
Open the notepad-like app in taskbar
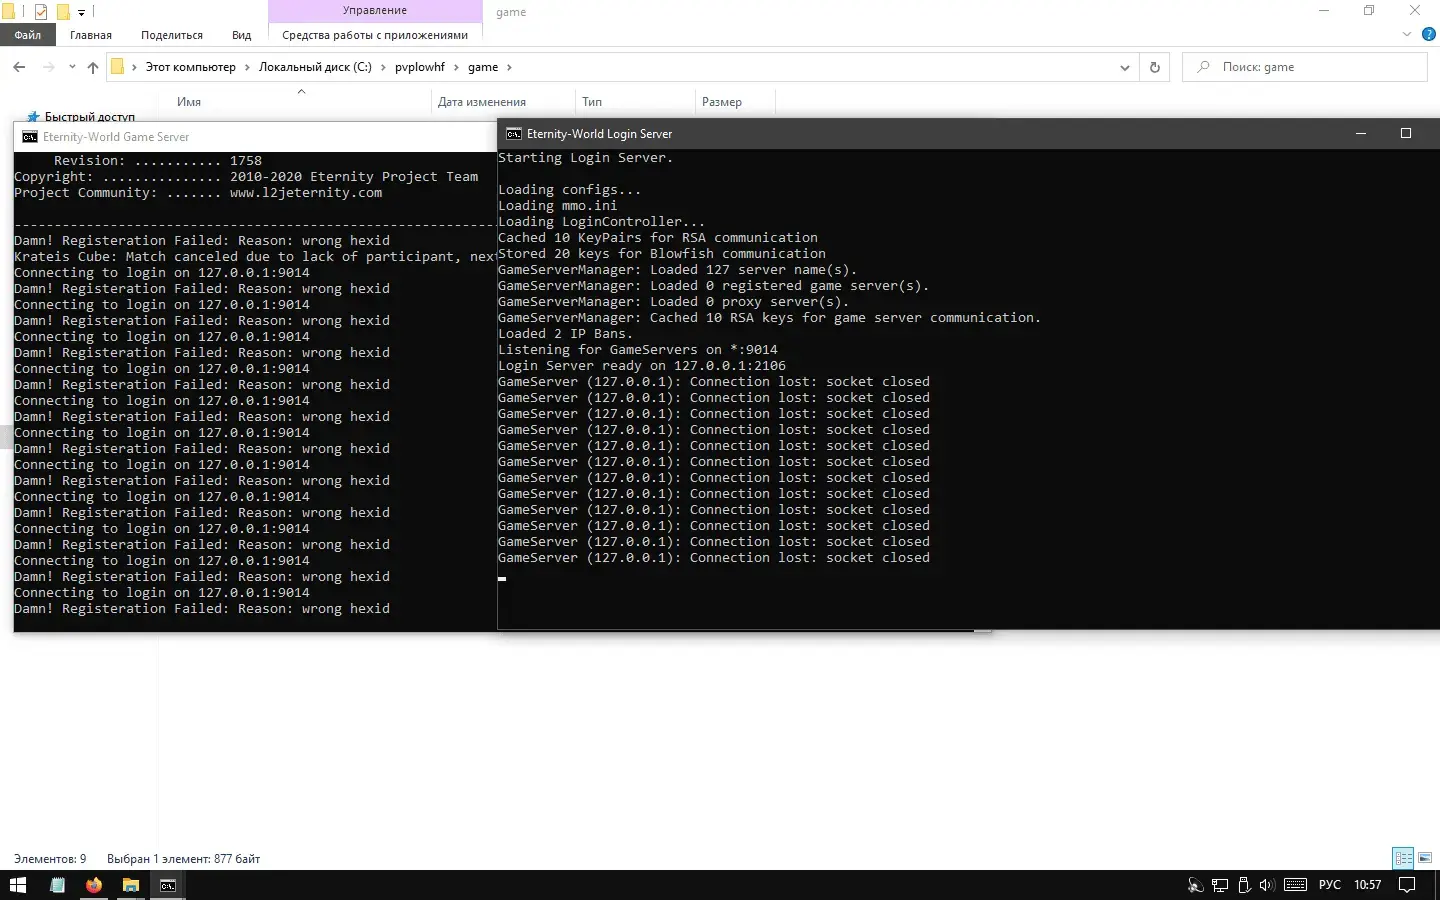click(57, 885)
